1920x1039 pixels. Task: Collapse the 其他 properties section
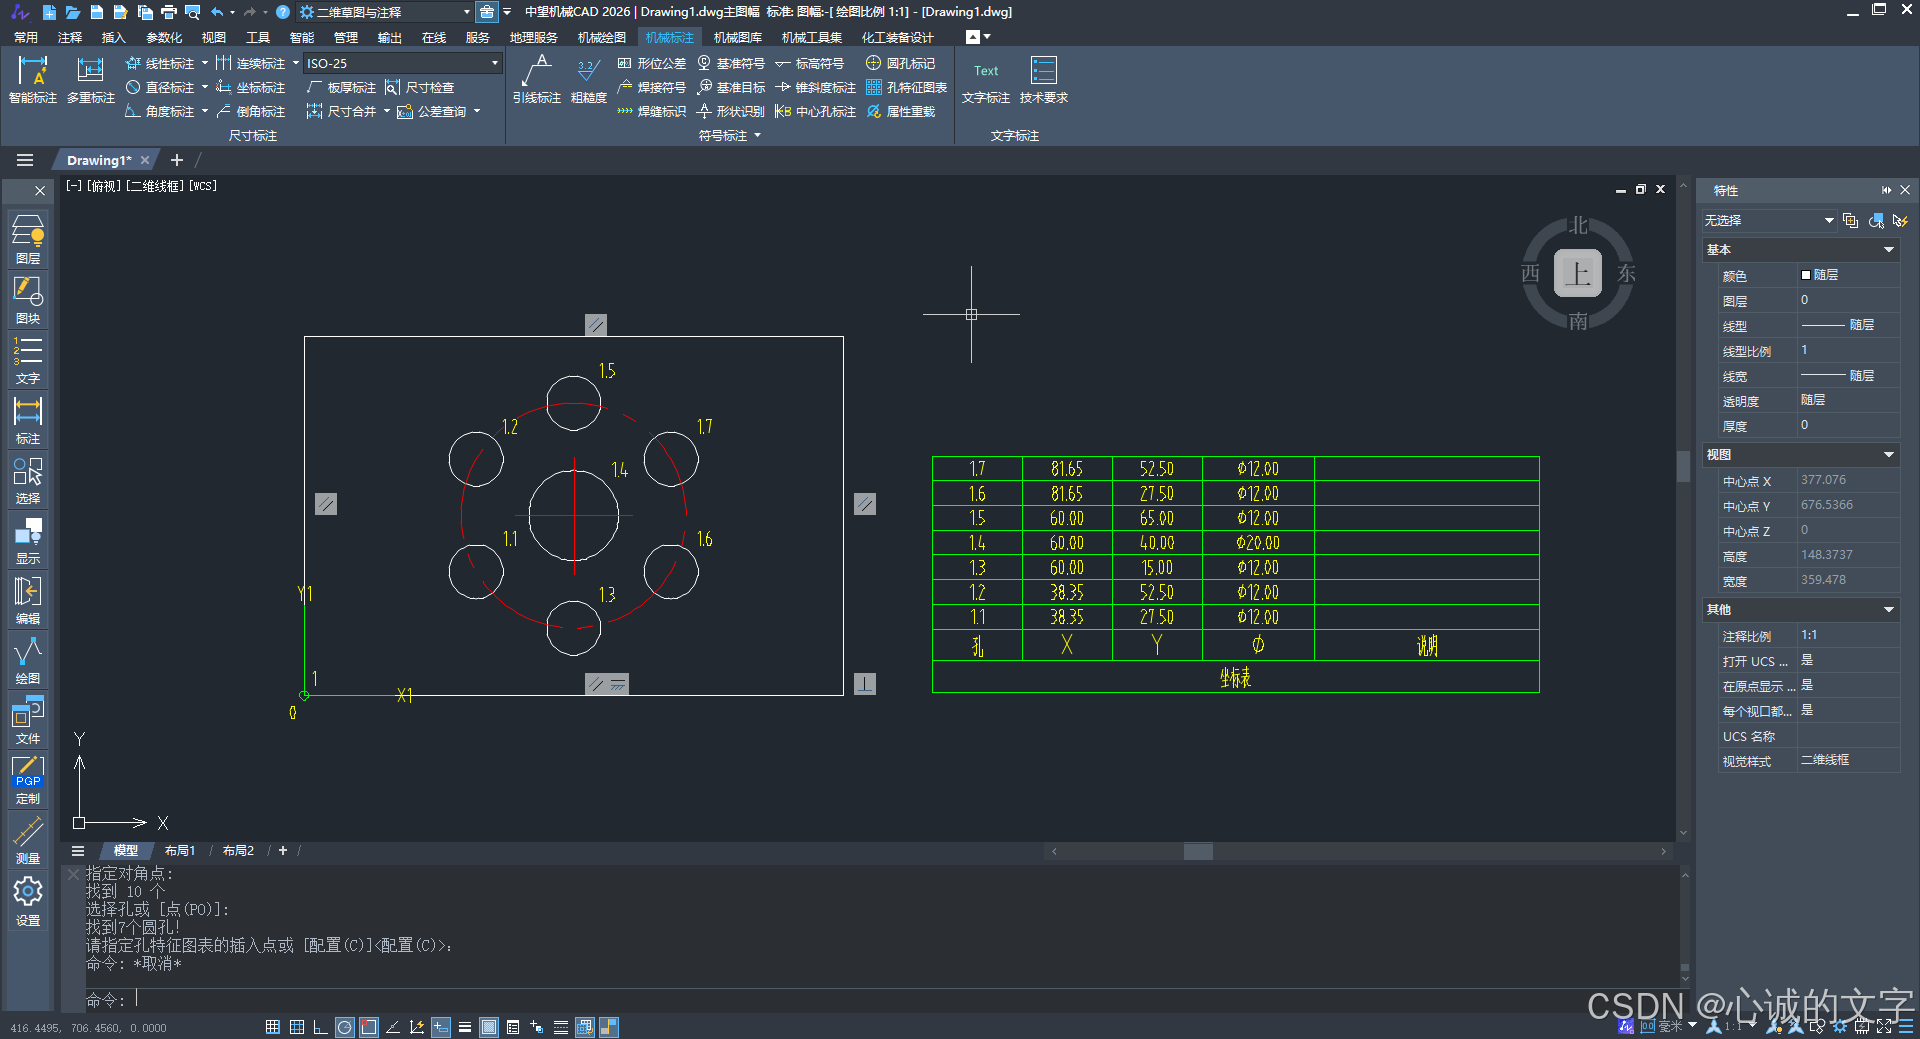pos(1889,609)
